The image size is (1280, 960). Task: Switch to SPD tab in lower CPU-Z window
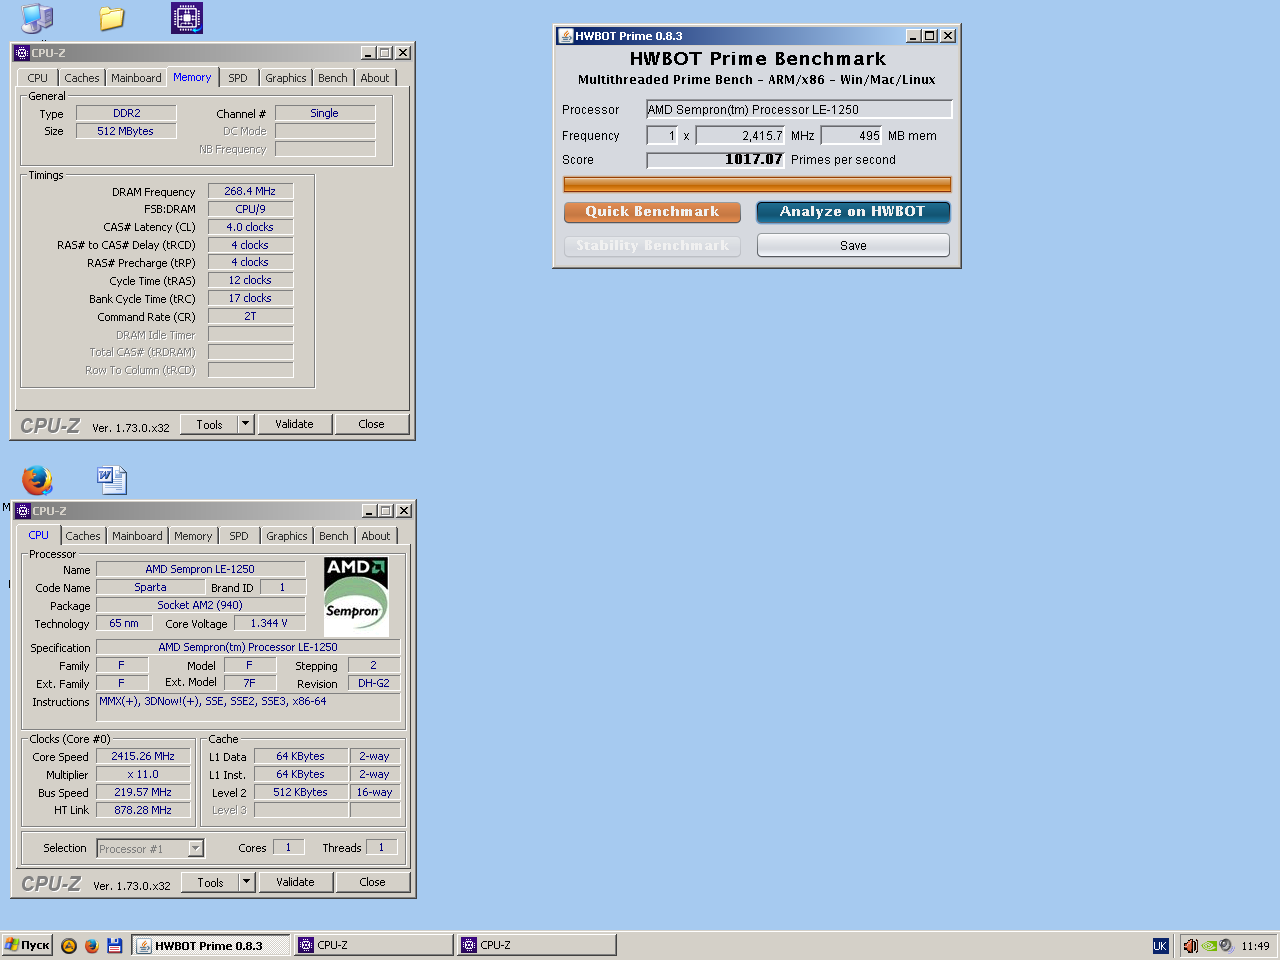coord(239,536)
